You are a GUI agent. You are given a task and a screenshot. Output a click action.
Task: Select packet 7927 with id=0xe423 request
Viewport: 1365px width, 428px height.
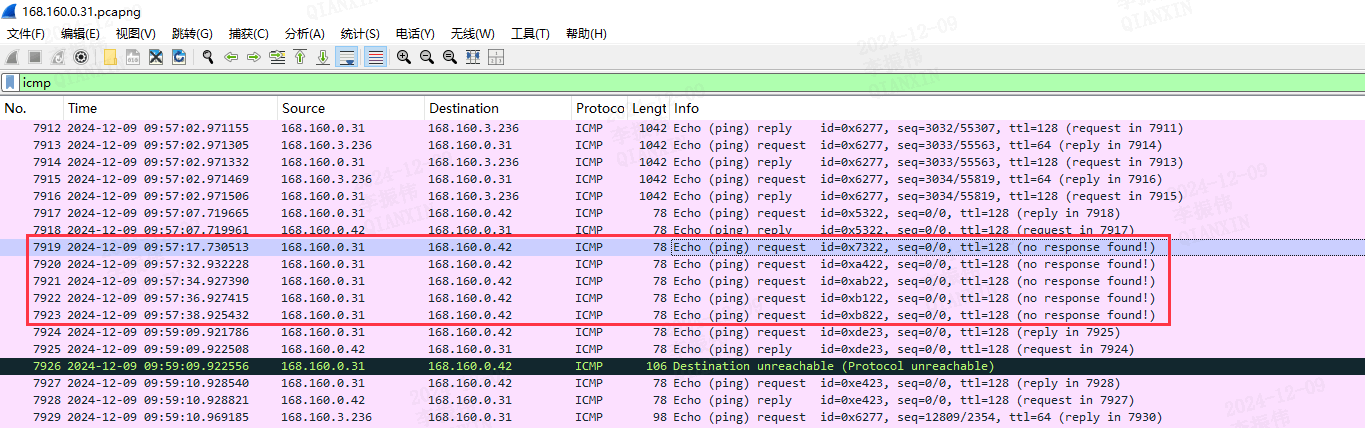pos(682,383)
